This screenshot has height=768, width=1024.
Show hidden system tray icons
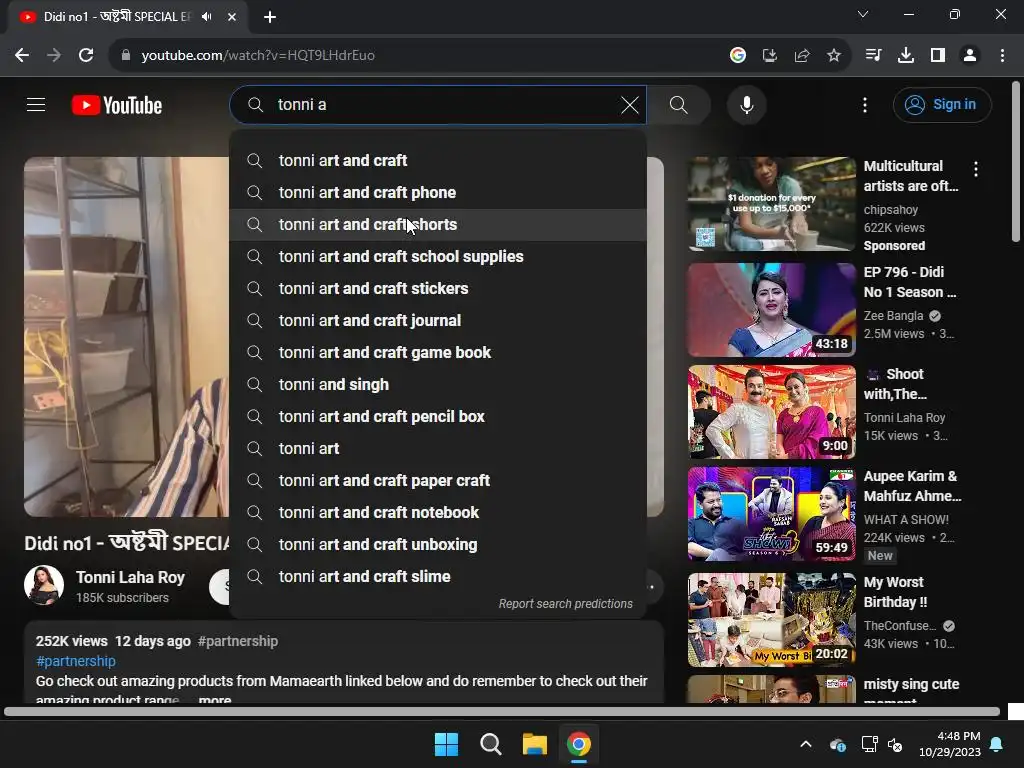click(x=806, y=744)
